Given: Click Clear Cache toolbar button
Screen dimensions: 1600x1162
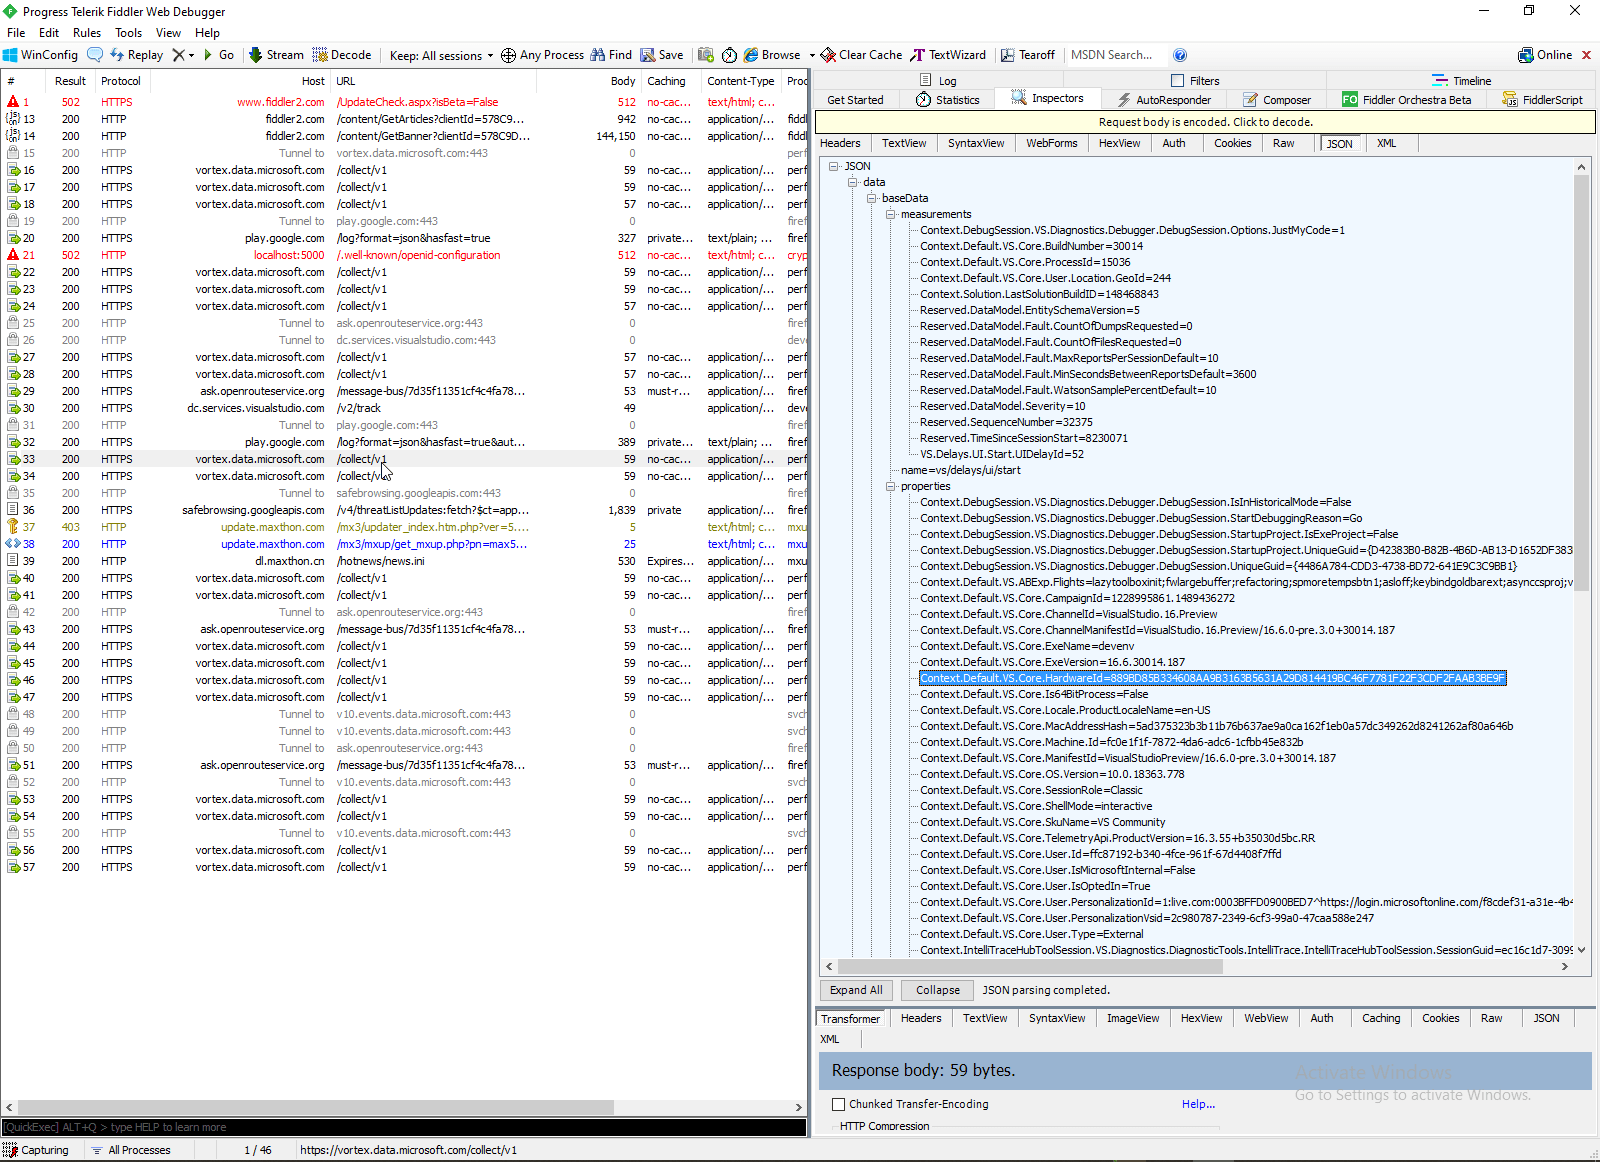Looking at the screenshot, I should tap(861, 55).
